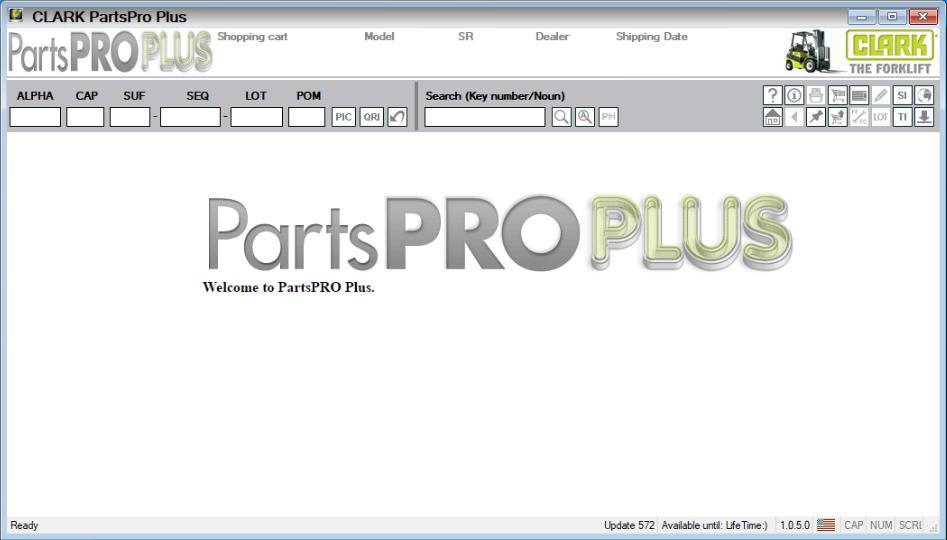Click the wrench tools icon
This screenshot has width=947, height=540.
[x=859, y=117]
